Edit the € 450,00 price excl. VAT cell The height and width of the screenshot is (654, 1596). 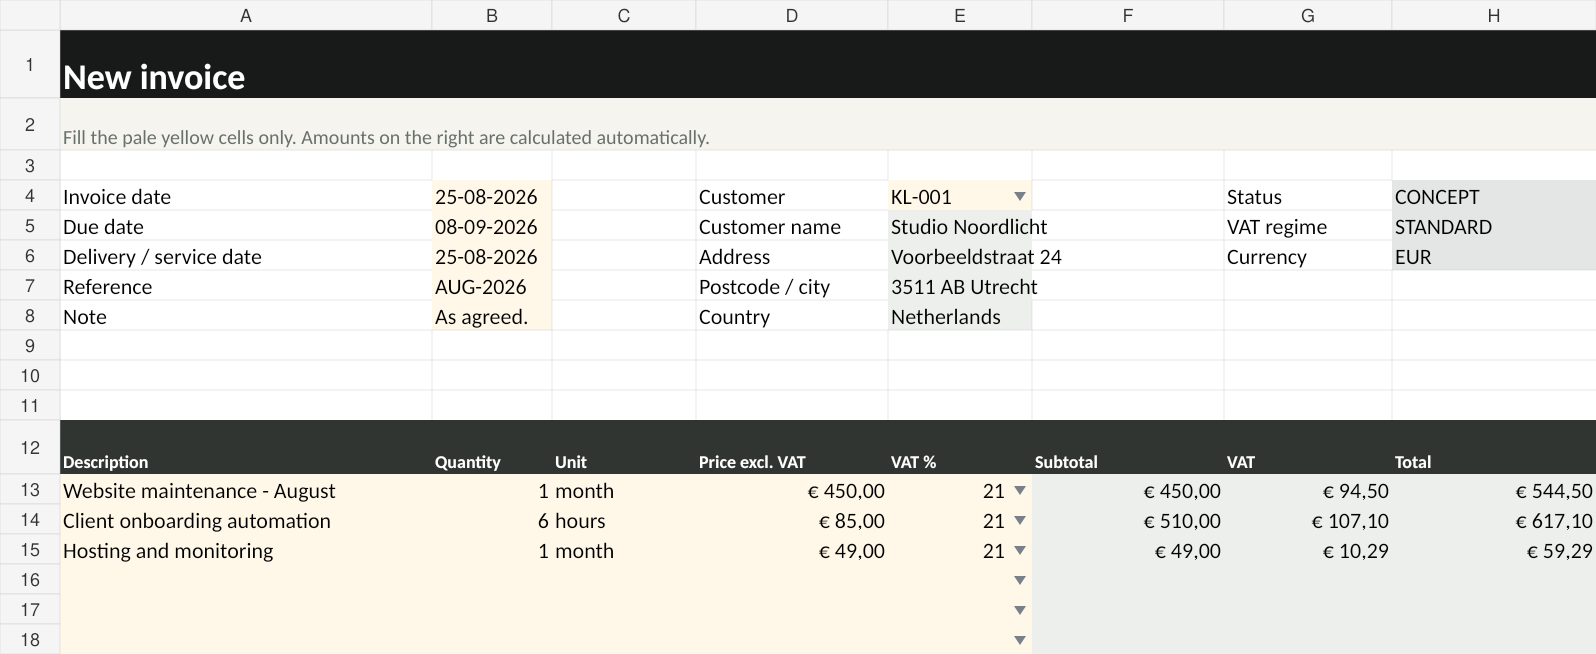click(792, 491)
